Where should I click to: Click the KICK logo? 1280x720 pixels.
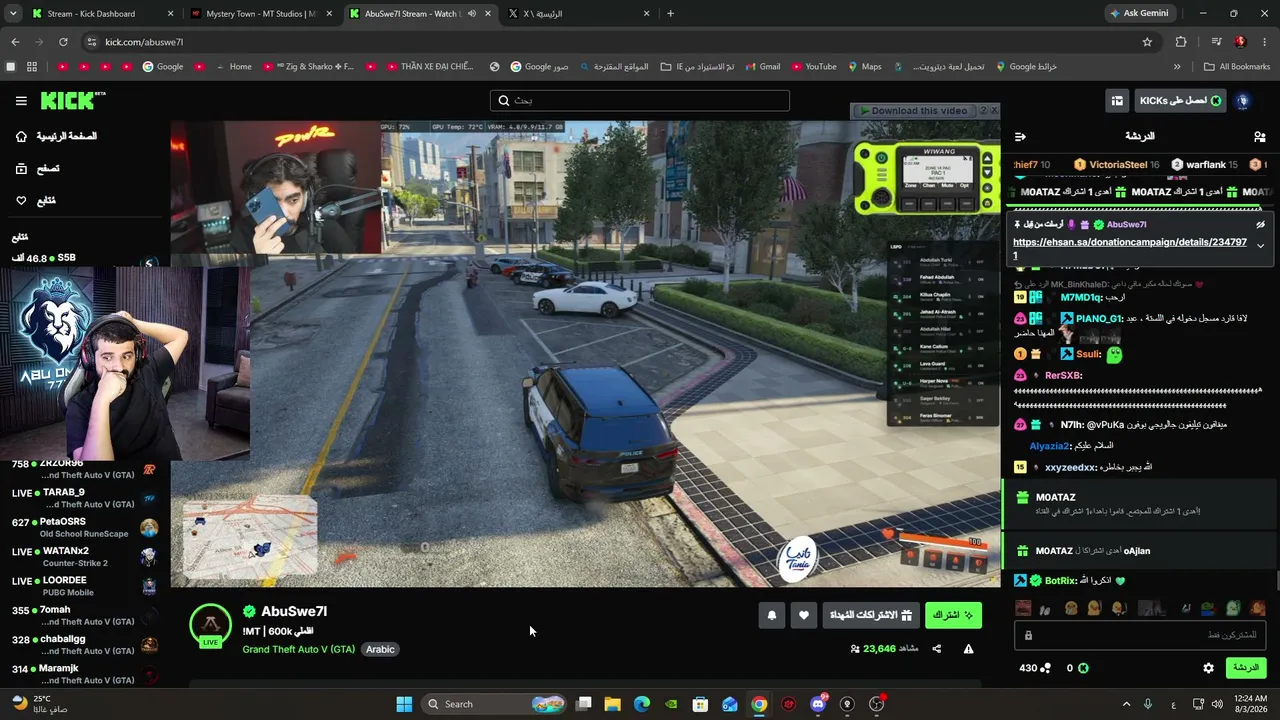[72, 100]
